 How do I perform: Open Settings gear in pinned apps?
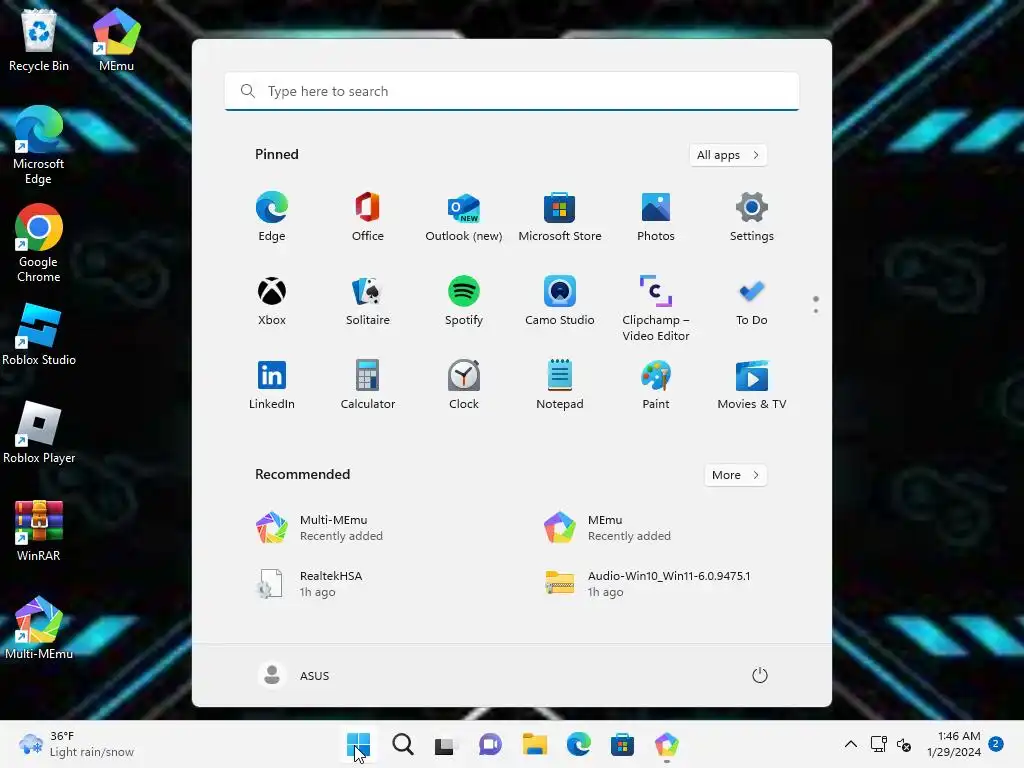pos(752,217)
